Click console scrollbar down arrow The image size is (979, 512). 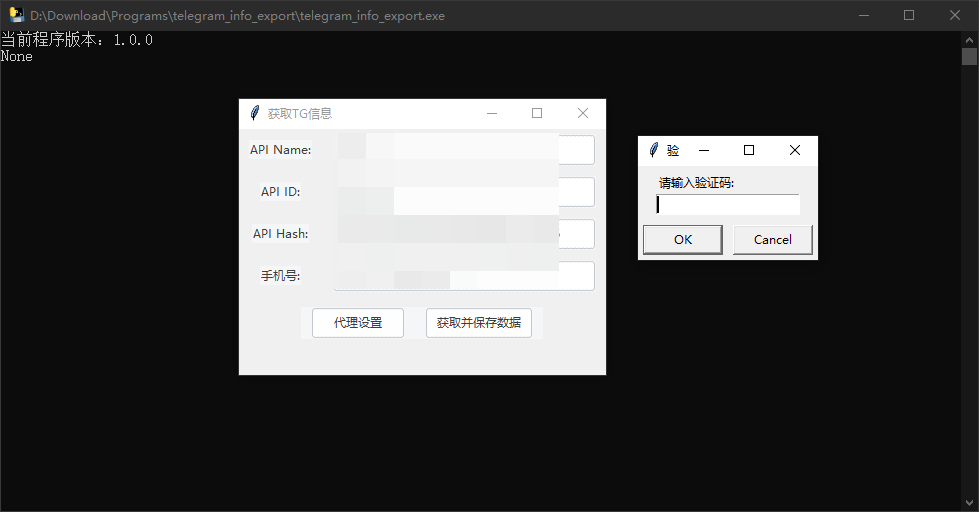(970, 503)
